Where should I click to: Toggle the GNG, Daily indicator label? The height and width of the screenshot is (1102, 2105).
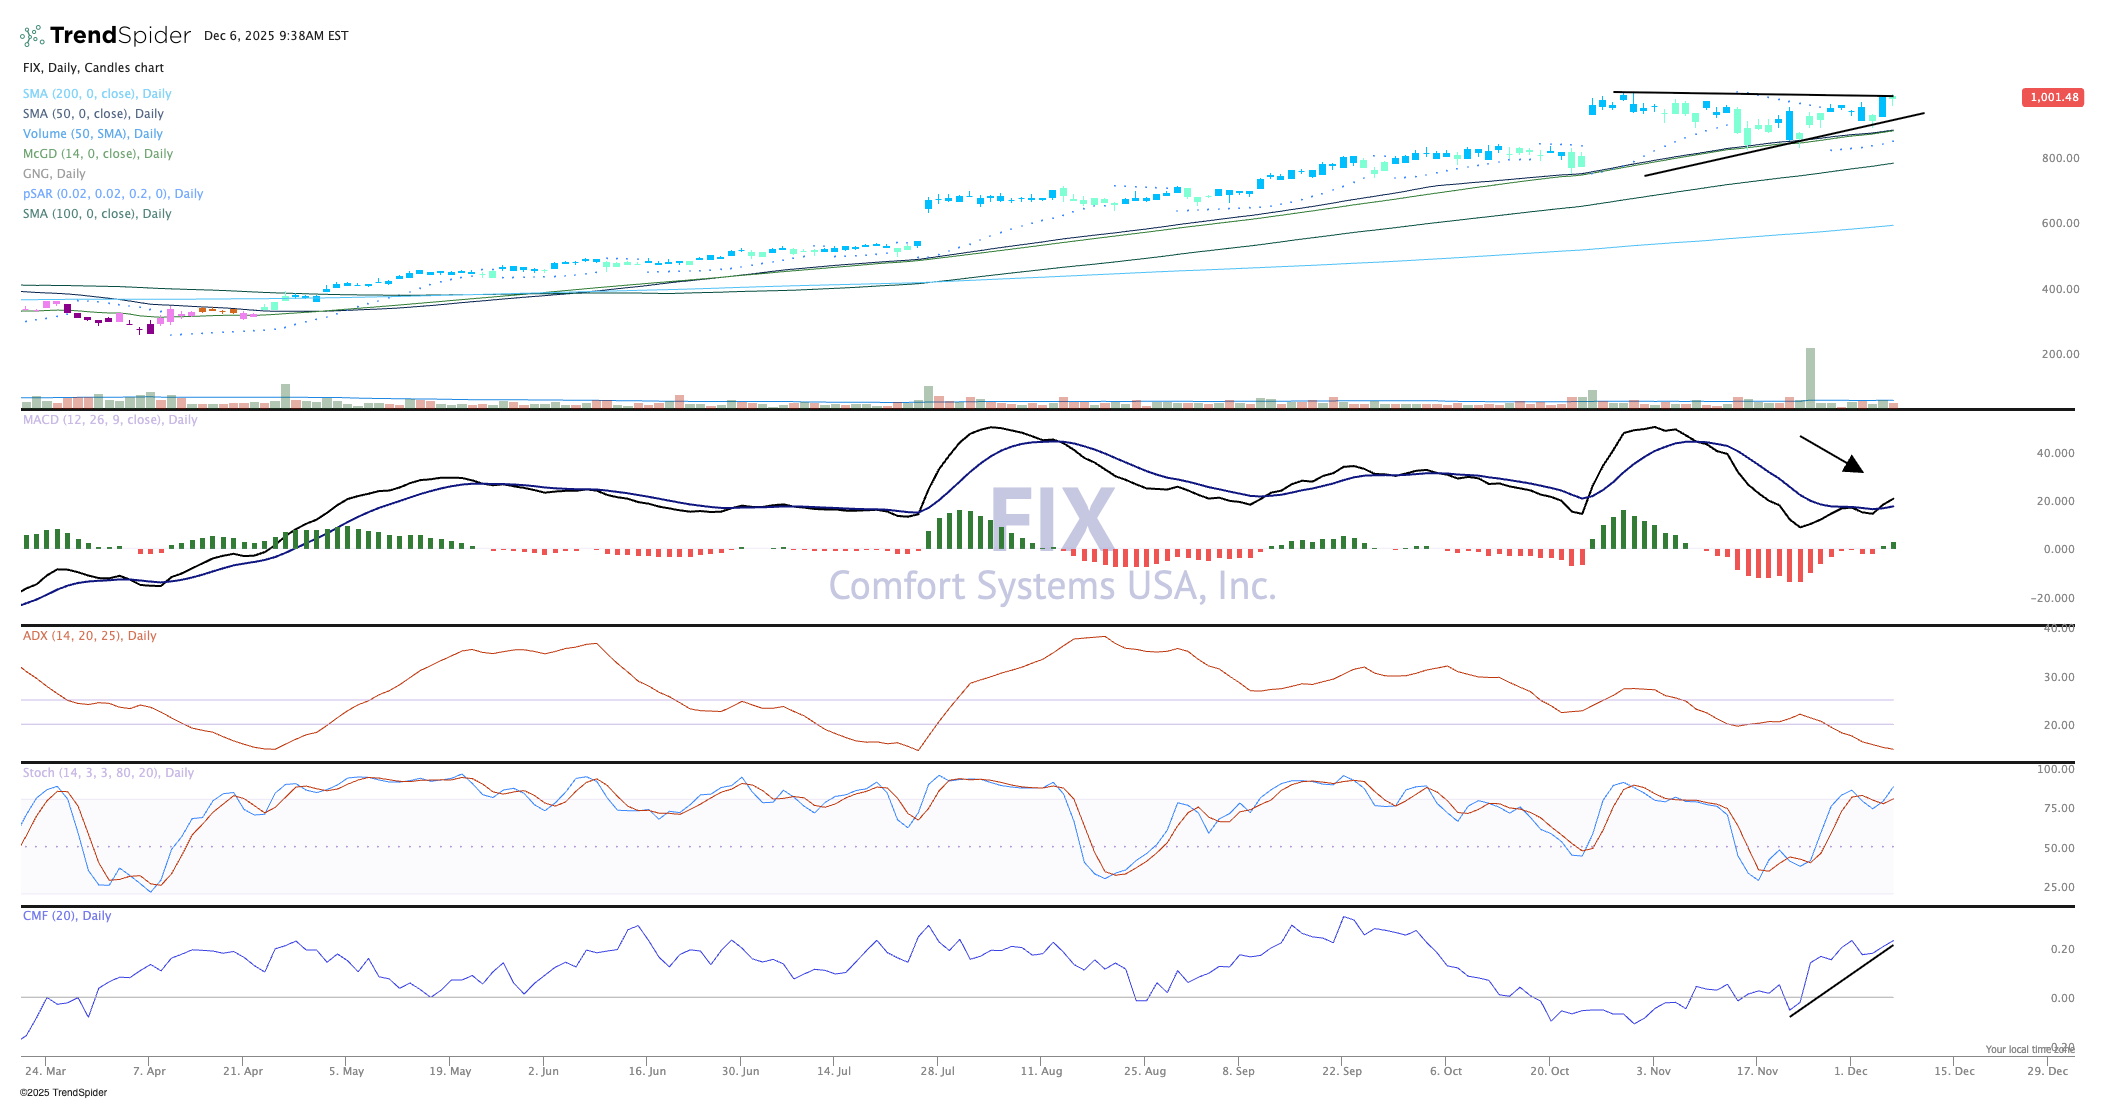point(54,174)
